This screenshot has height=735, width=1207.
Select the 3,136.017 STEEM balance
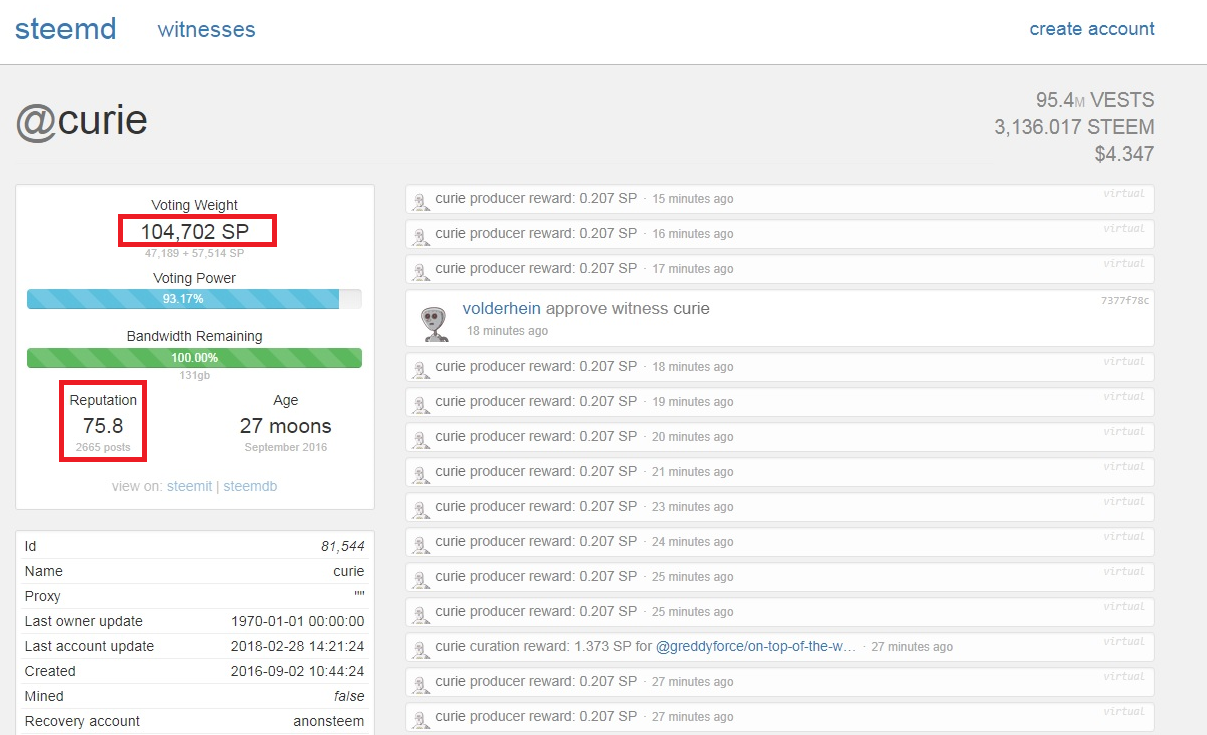tap(1074, 127)
